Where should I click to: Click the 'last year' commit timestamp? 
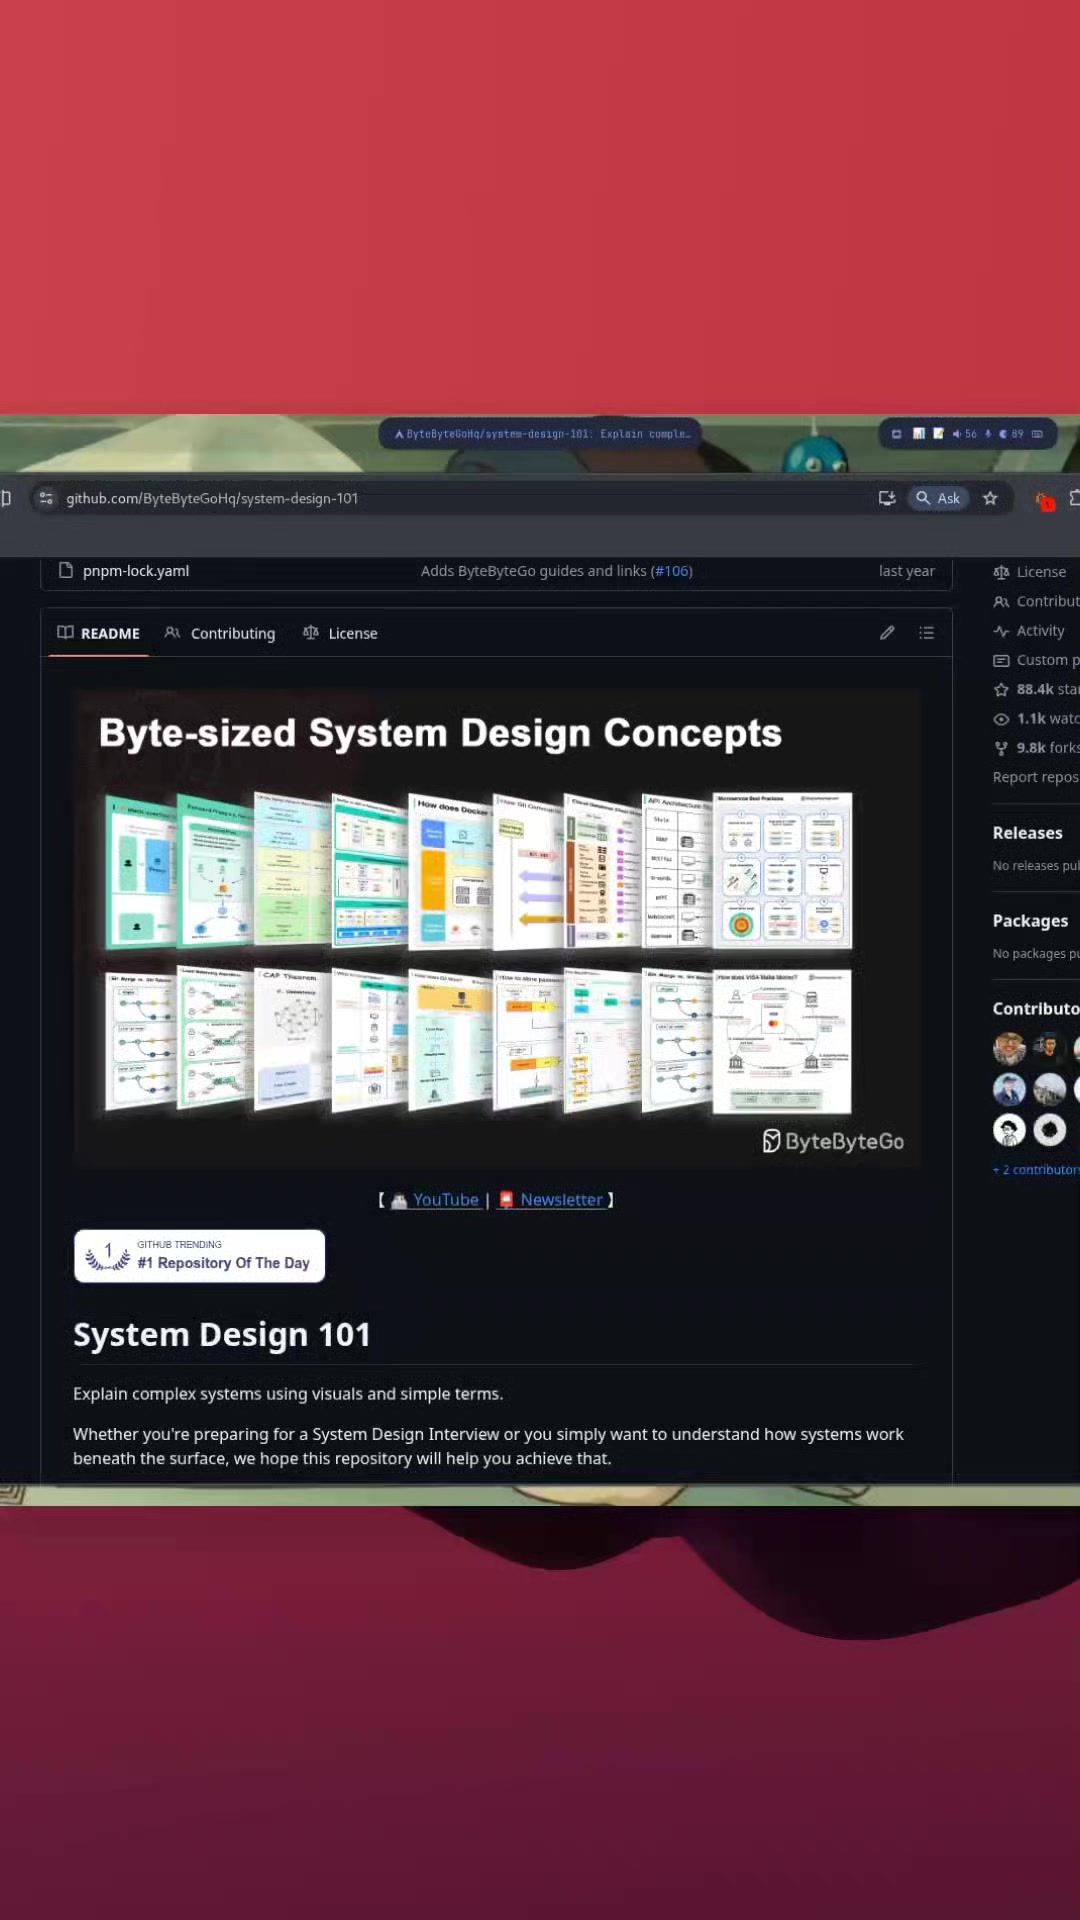906,571
